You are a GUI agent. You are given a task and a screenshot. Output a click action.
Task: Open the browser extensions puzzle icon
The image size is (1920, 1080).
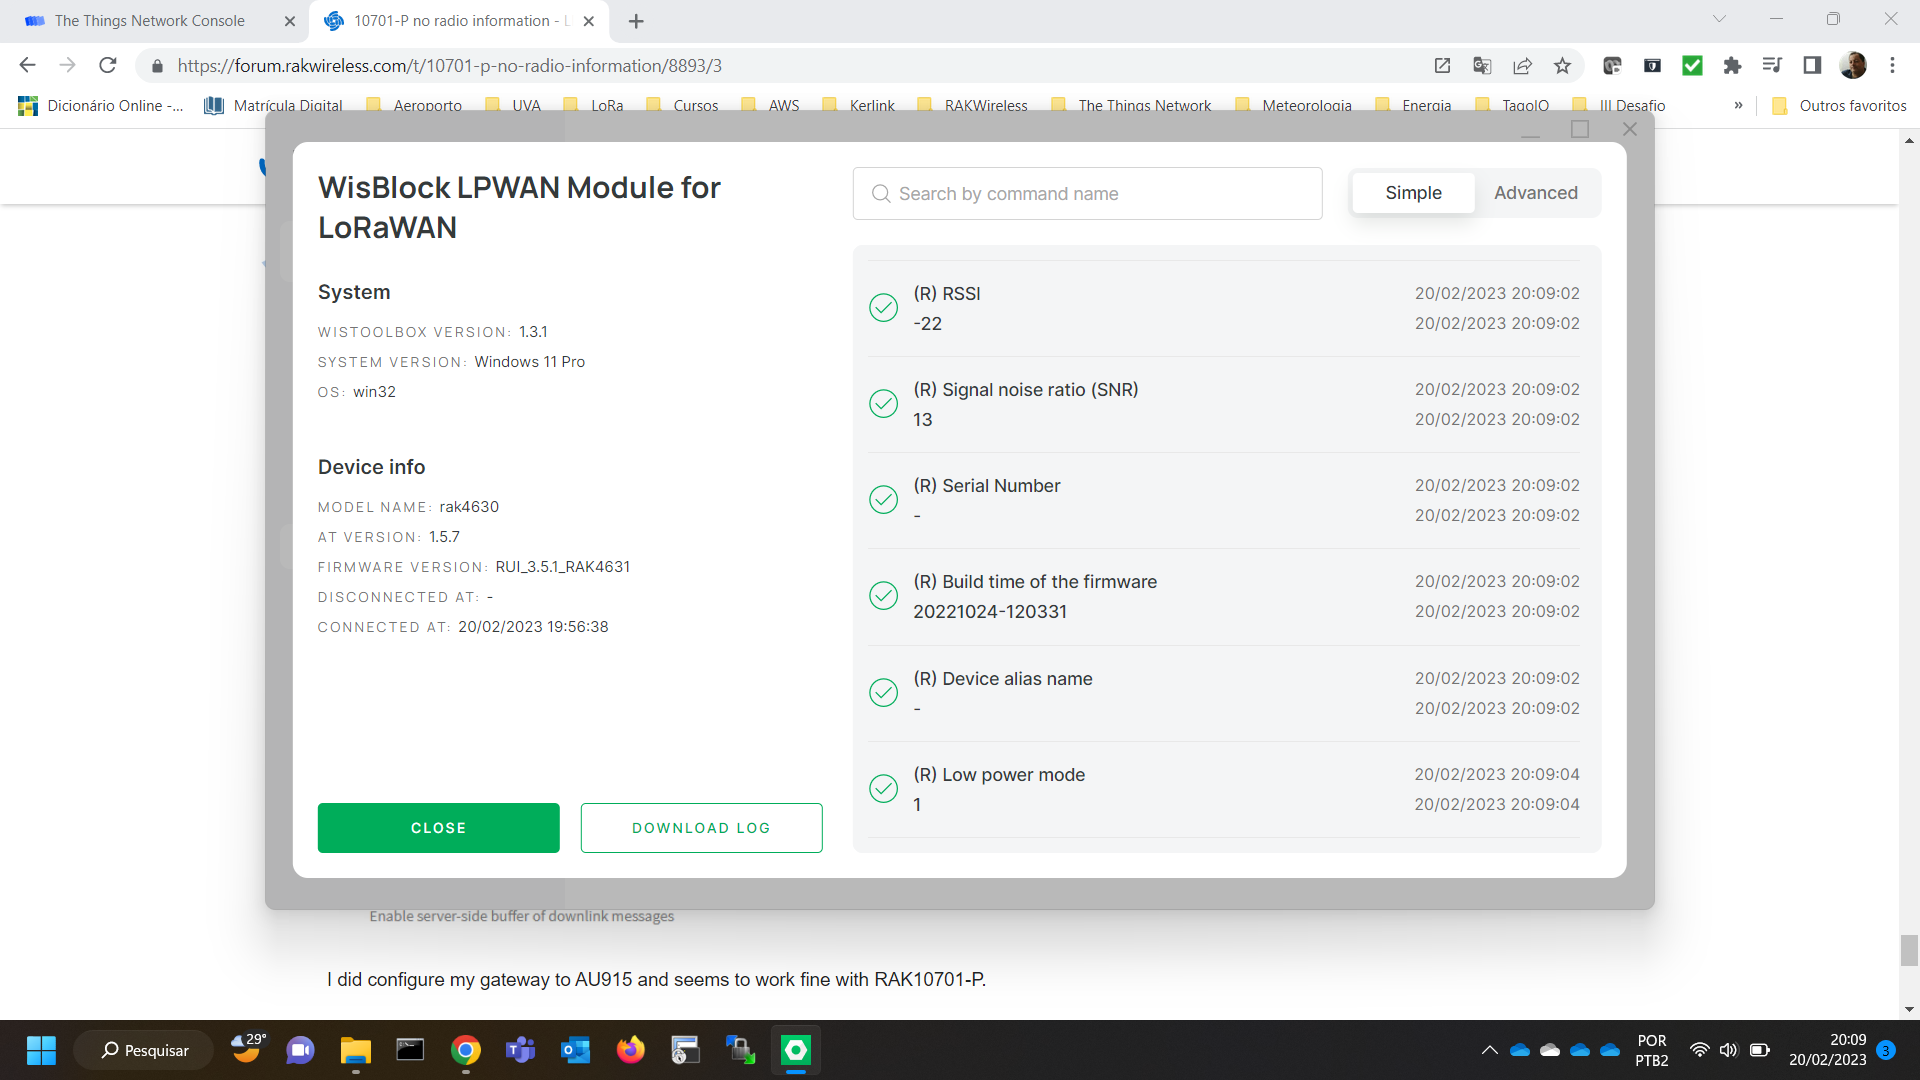1732,66
